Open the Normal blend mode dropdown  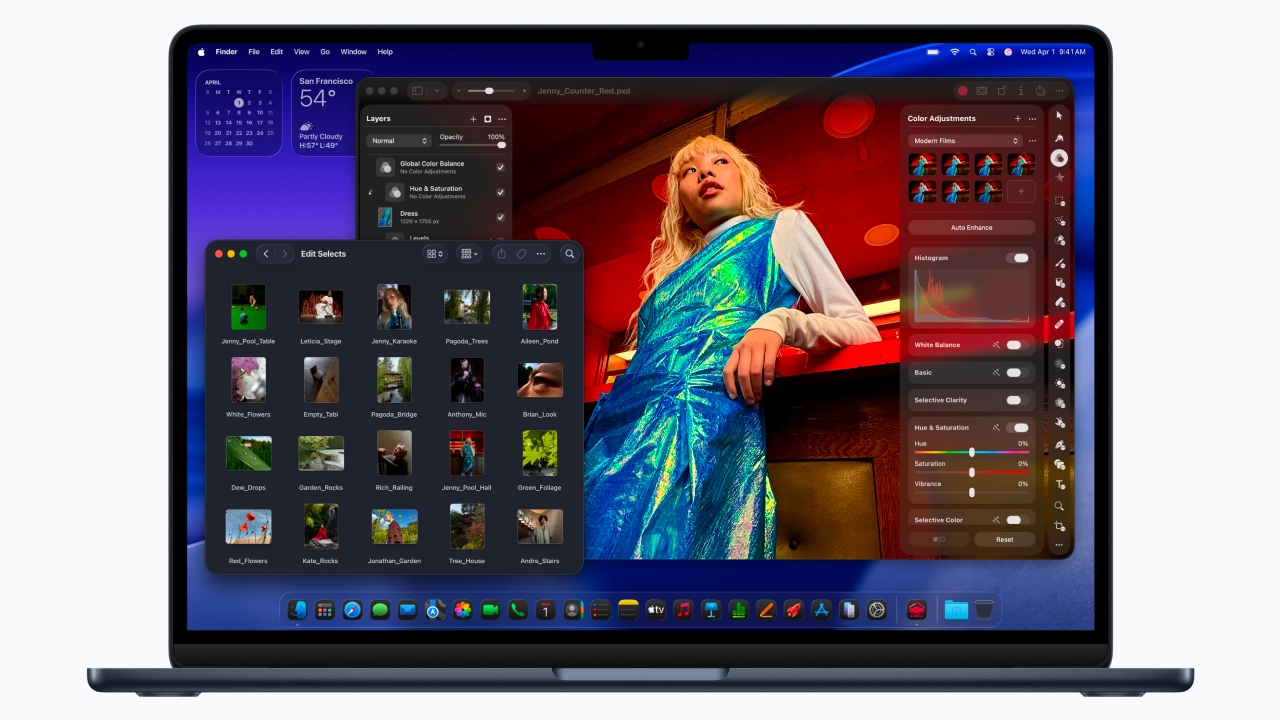click(x=397, y=141)
